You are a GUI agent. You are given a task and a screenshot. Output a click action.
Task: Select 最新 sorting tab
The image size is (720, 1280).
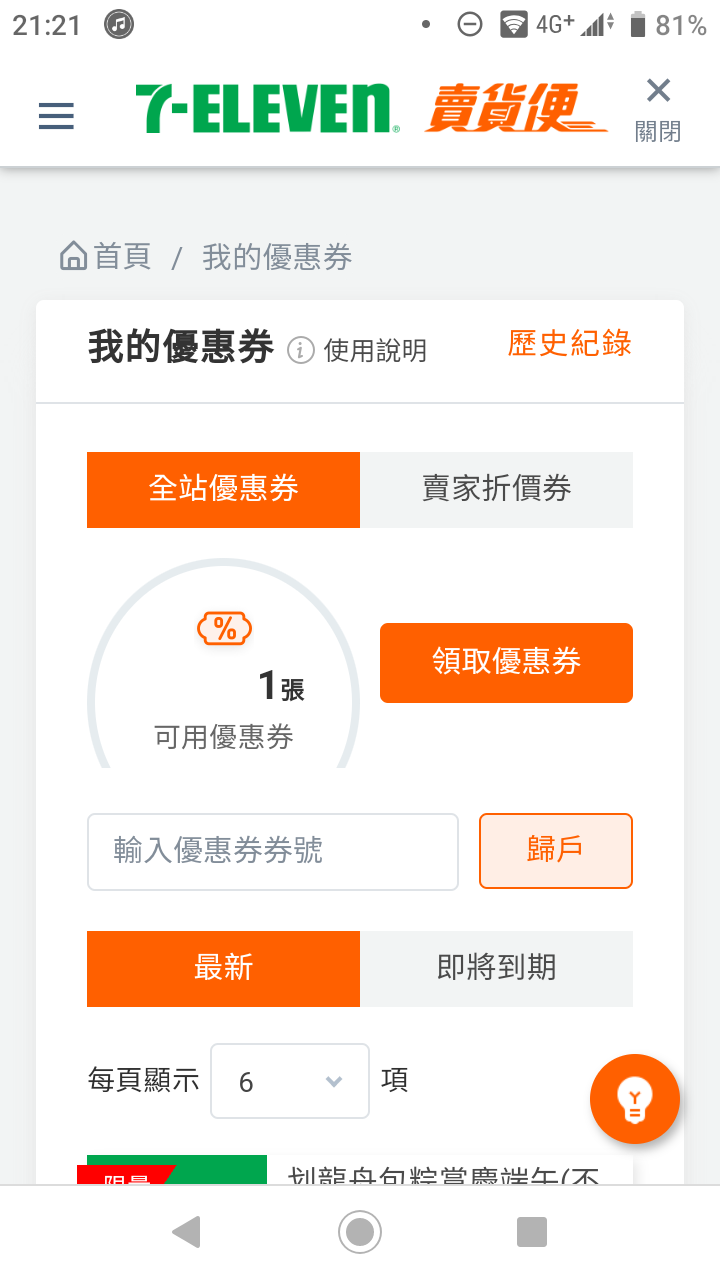tap(223, 968)
